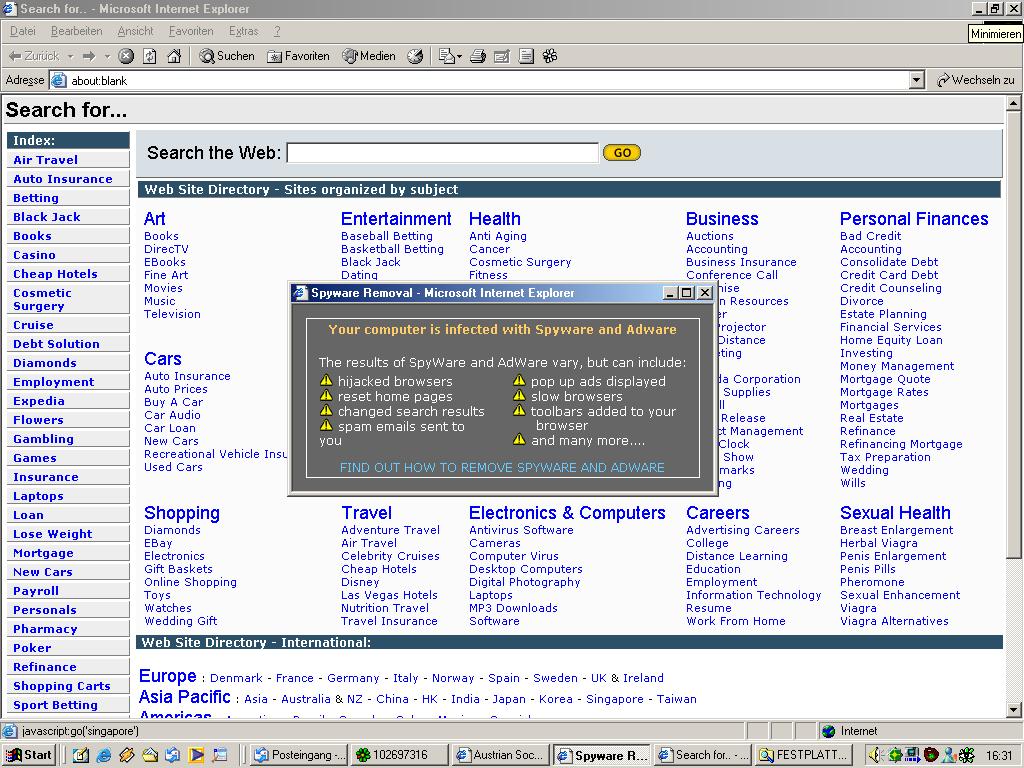Click the Windows Start button
This screenshot has width=1024, height=768.
pos(29,755)
